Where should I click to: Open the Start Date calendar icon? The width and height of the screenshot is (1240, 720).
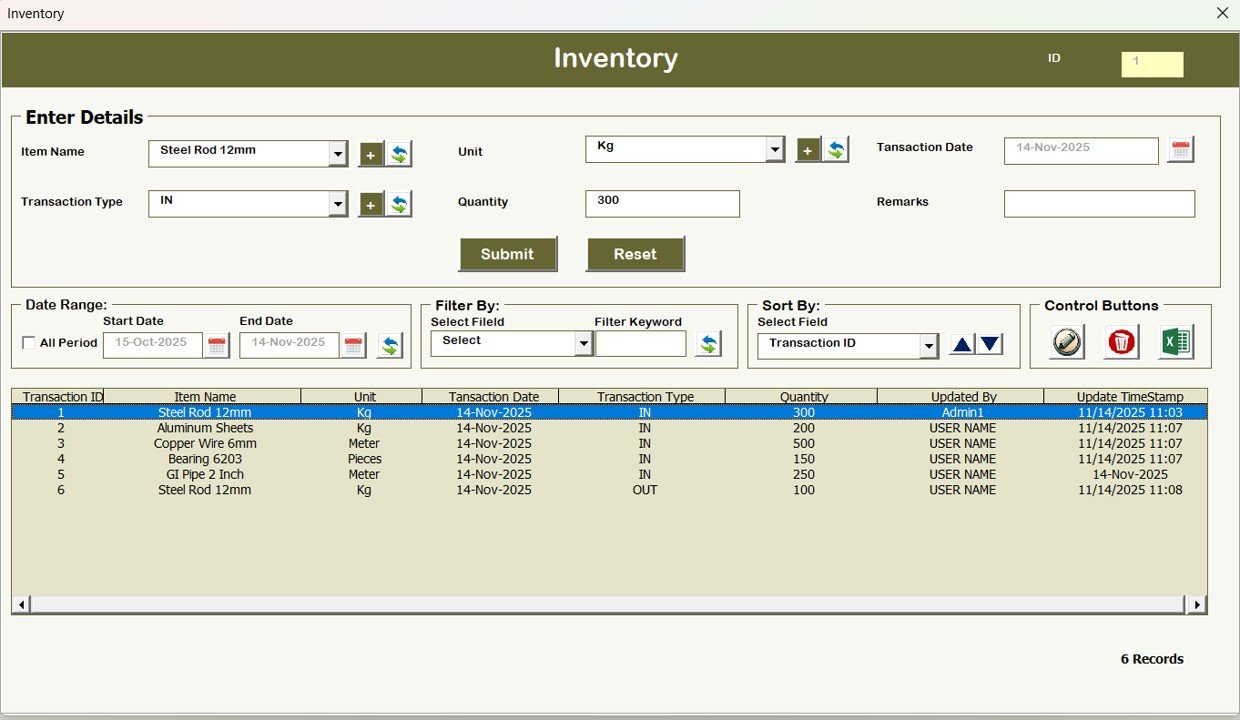pyautogui.click(x=217, y=343)
